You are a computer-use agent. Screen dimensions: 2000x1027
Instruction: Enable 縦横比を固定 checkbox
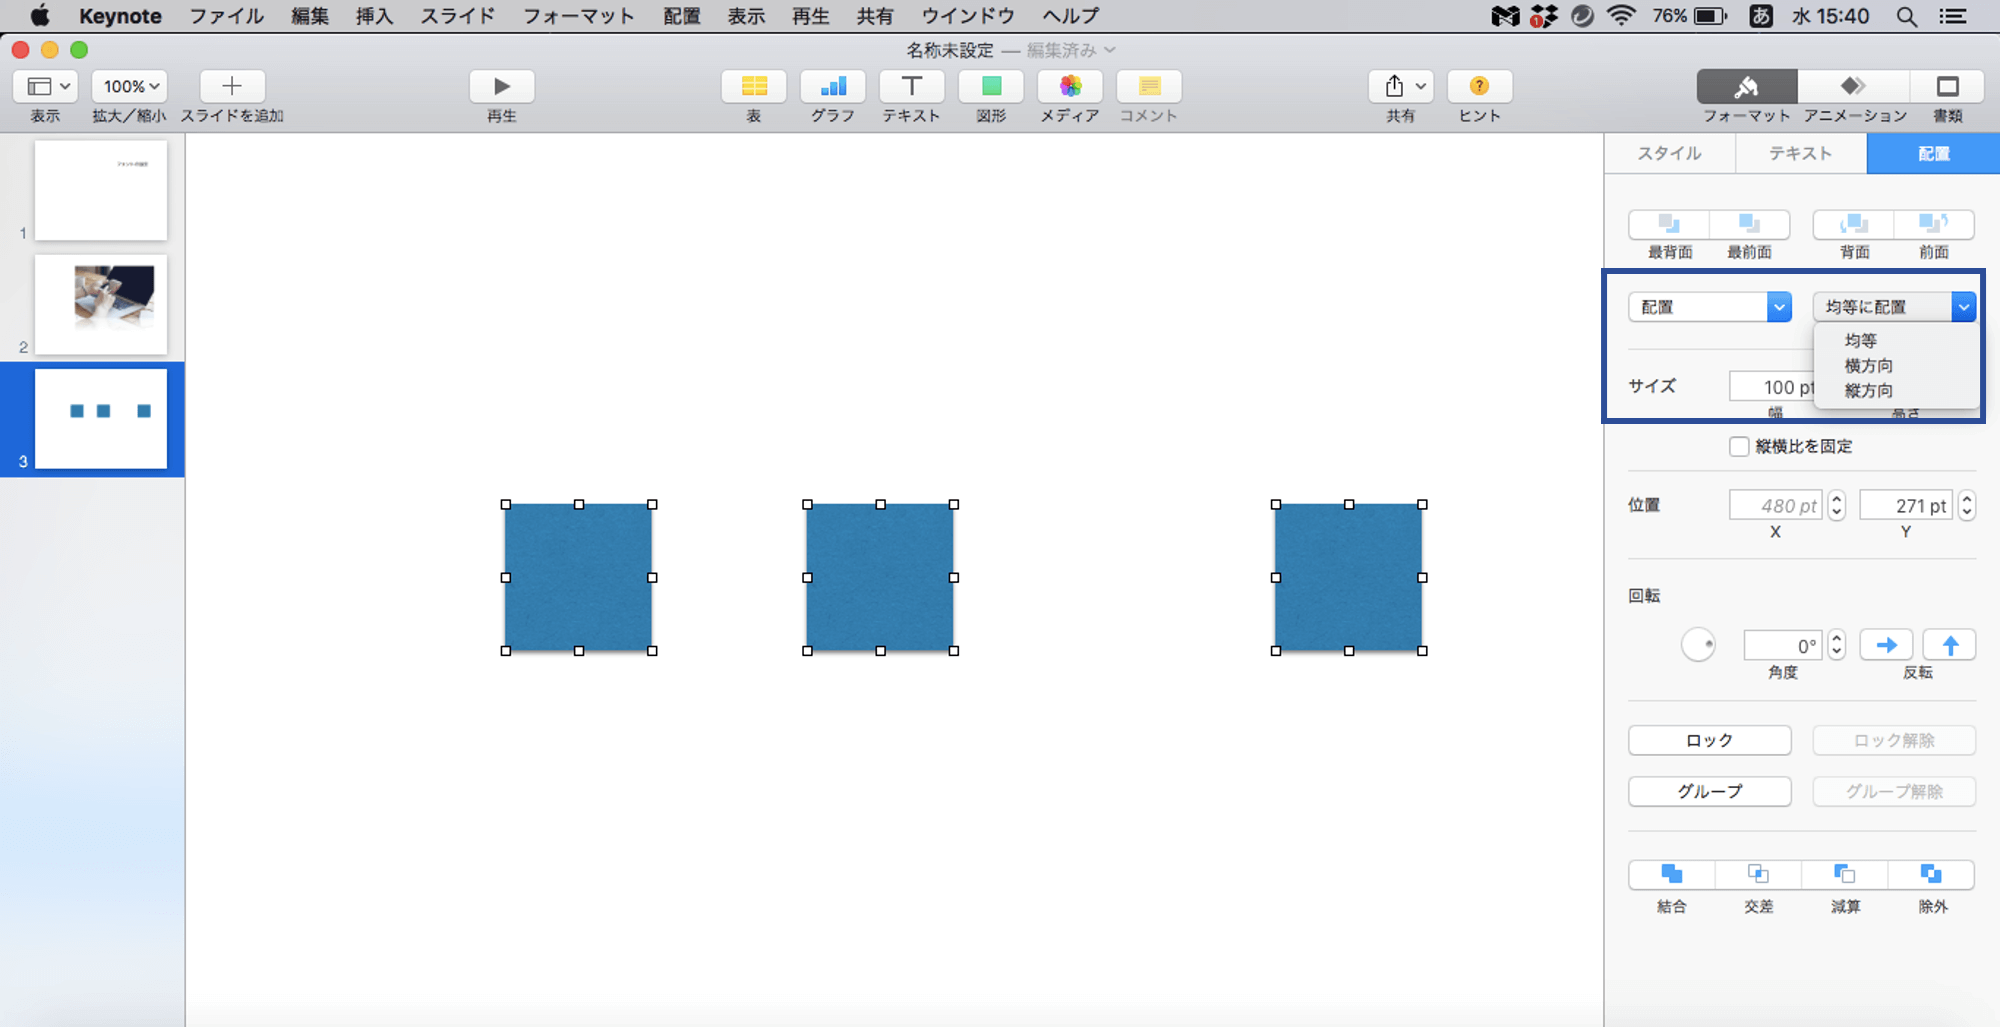tap(1739, 446)
